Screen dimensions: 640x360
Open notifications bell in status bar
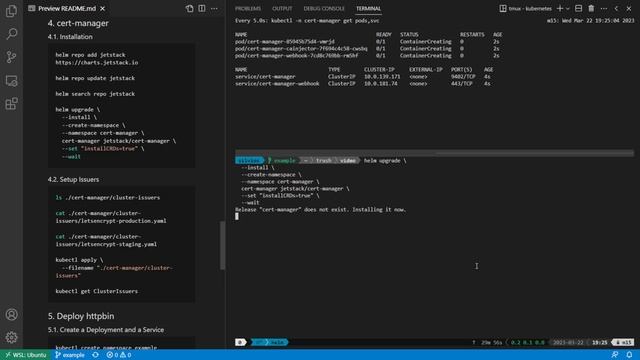(629, 355)
